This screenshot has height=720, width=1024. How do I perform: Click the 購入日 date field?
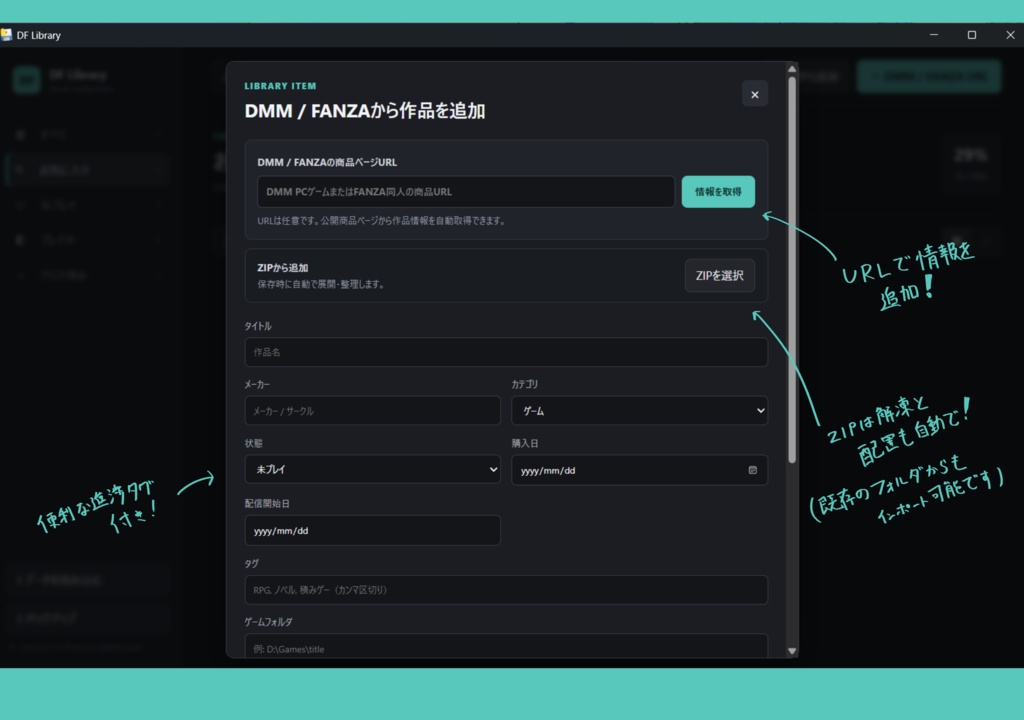639,470
